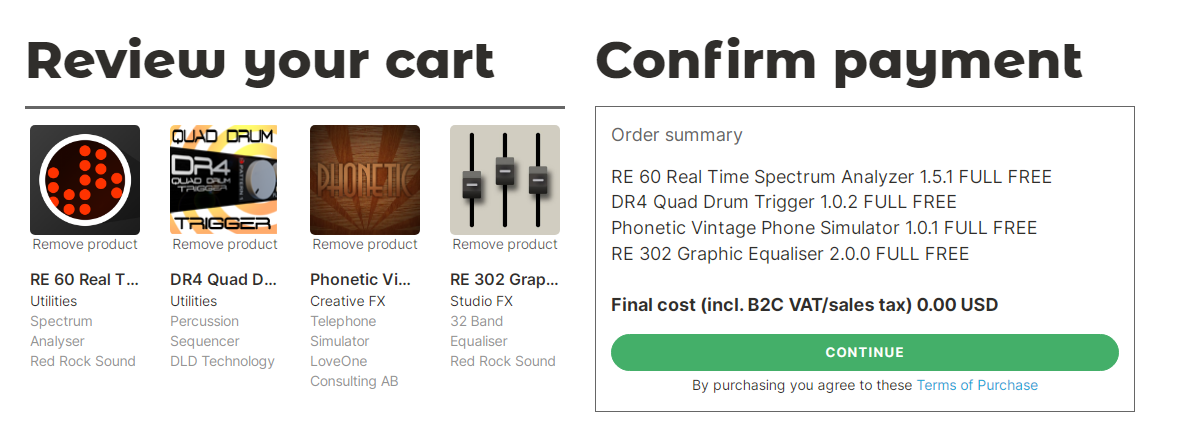Open the DR4 Quad D... product title

[224, 280]
